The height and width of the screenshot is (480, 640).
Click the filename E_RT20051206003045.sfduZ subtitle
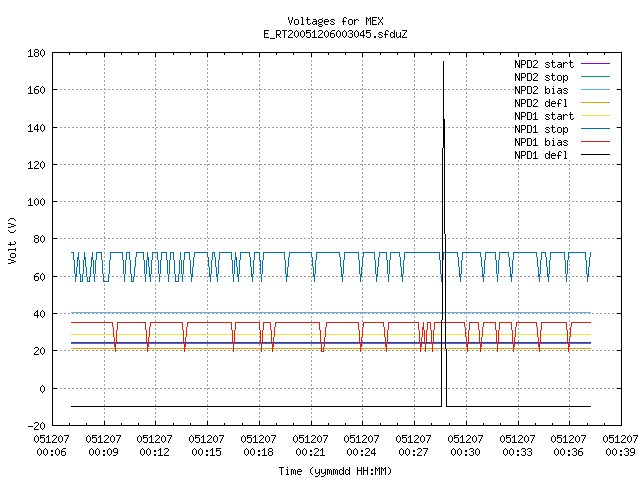point(335,34)
